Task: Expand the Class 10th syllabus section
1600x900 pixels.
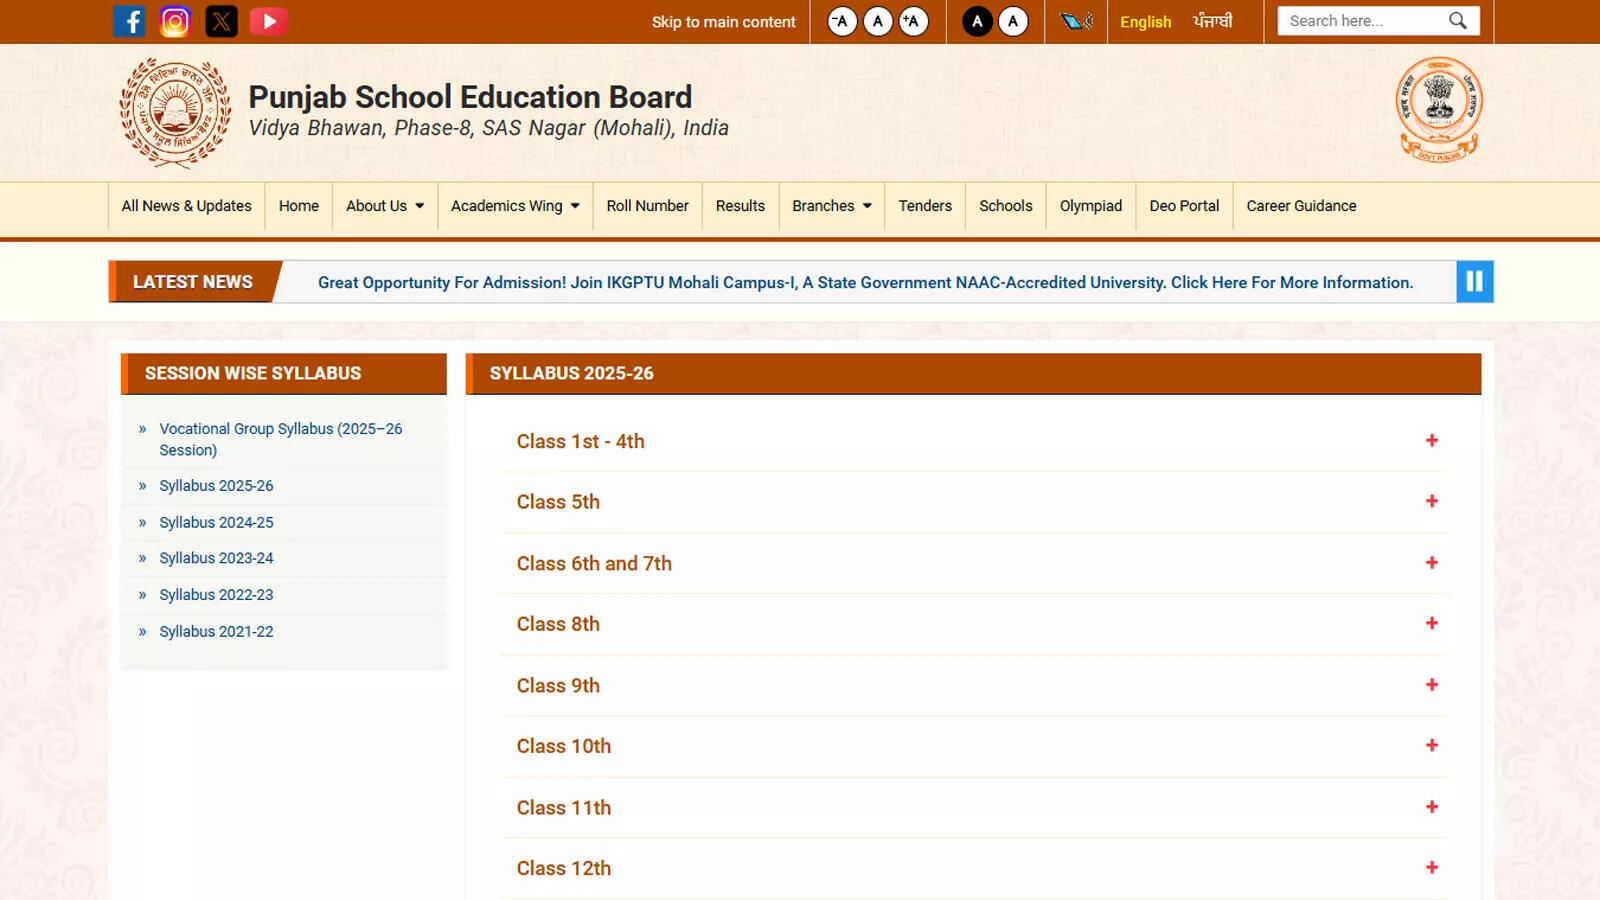Action: click(x=1433, y=746)
